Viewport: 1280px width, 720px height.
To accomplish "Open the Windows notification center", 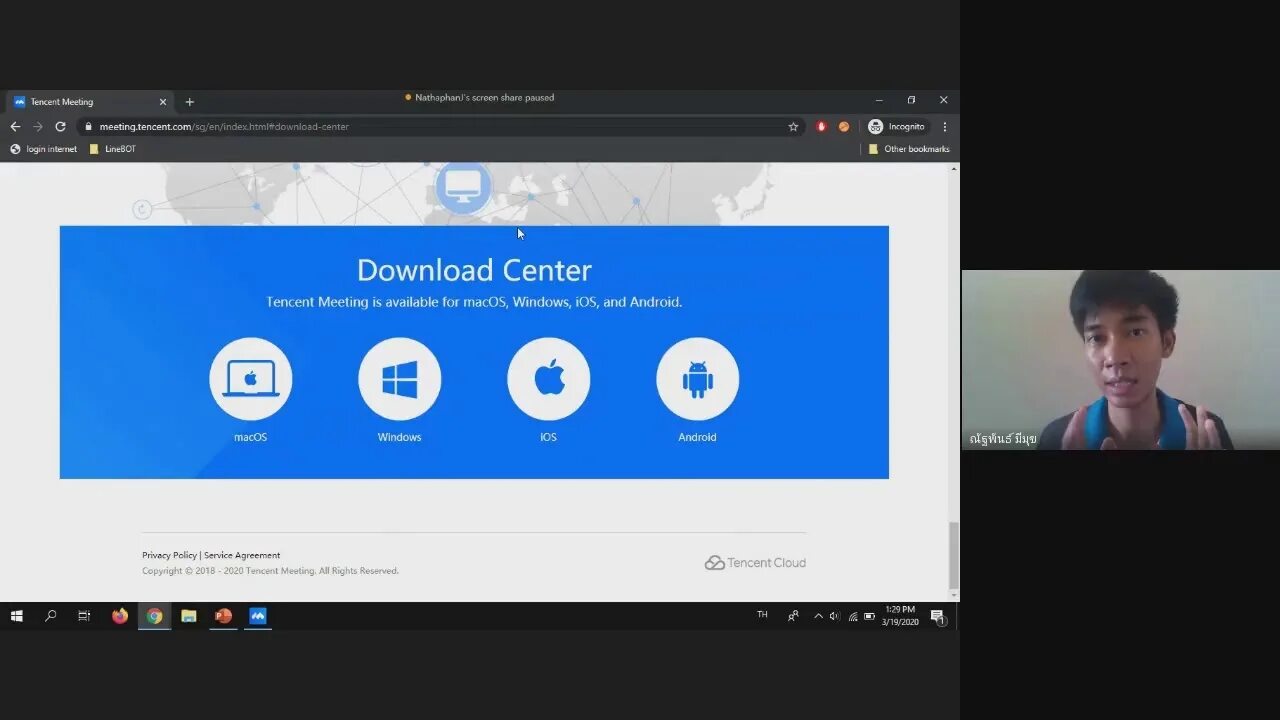I will pos(938,616).
